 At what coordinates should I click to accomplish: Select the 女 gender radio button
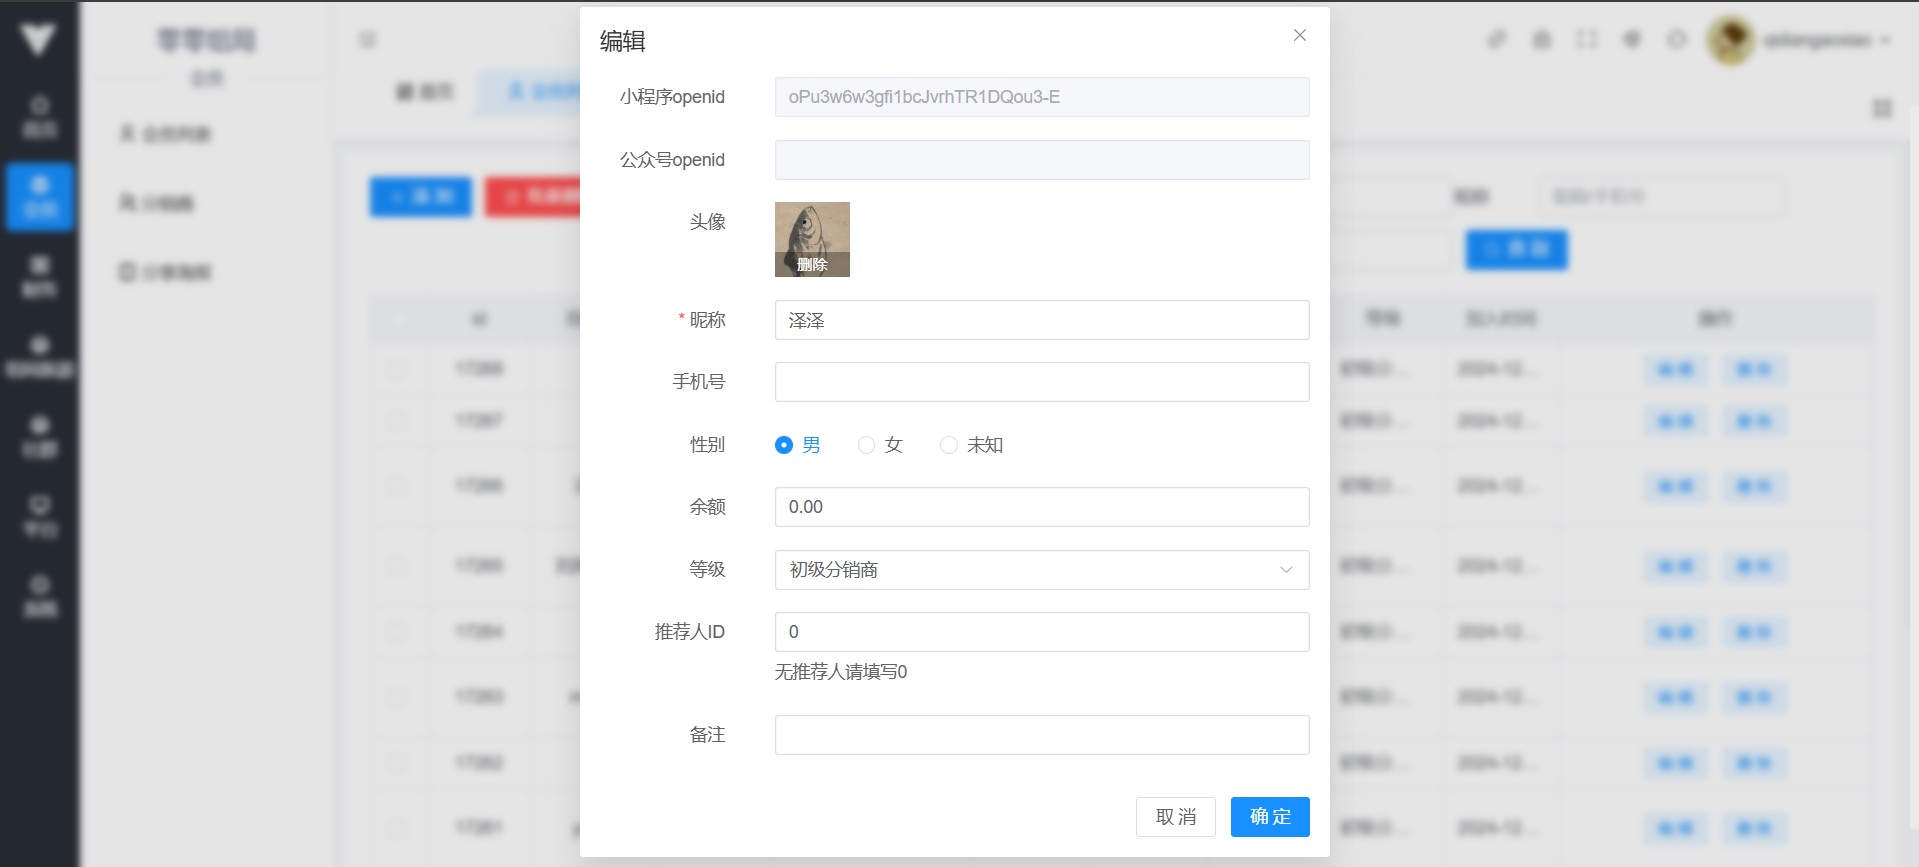867,445
